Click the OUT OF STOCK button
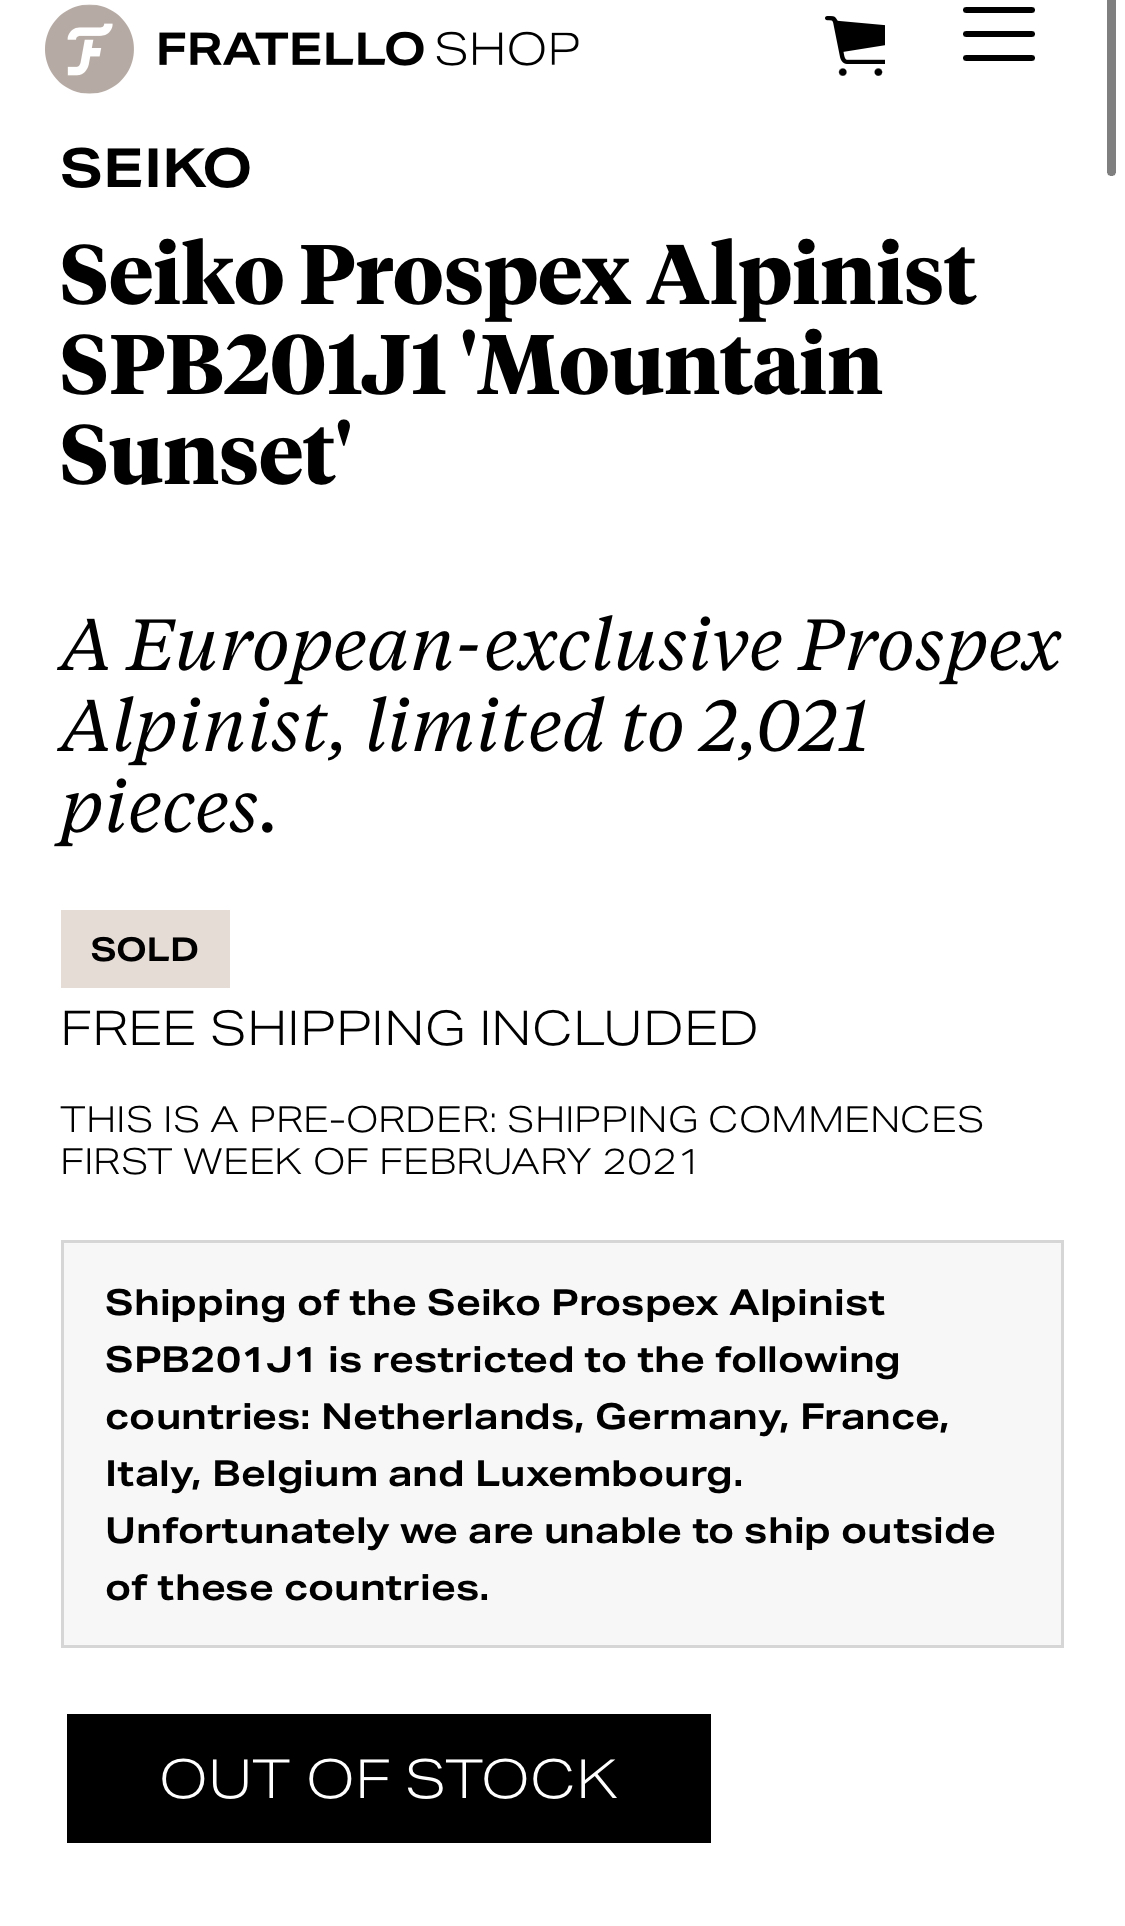 (389, 1778)
